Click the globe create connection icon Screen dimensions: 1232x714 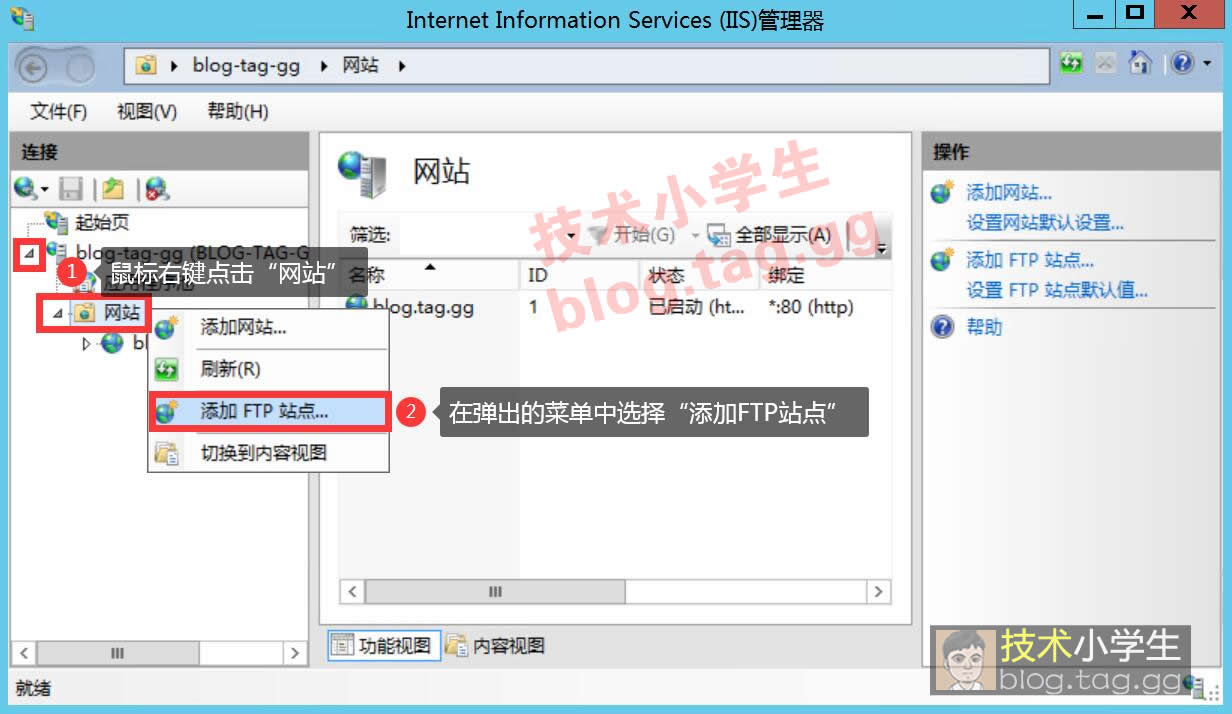[25, 188]
